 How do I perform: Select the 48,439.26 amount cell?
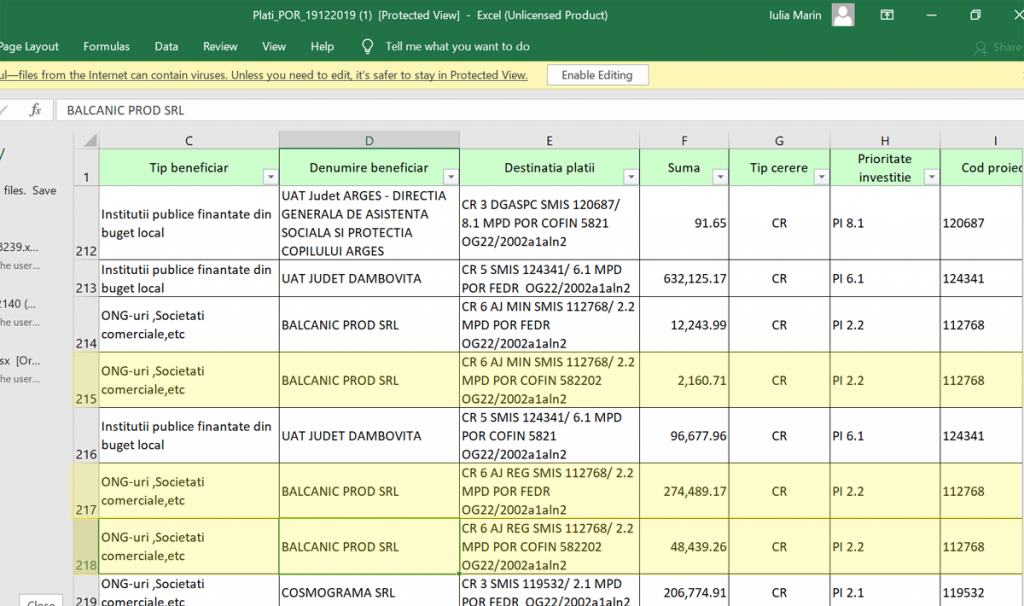tap(684, 547)
